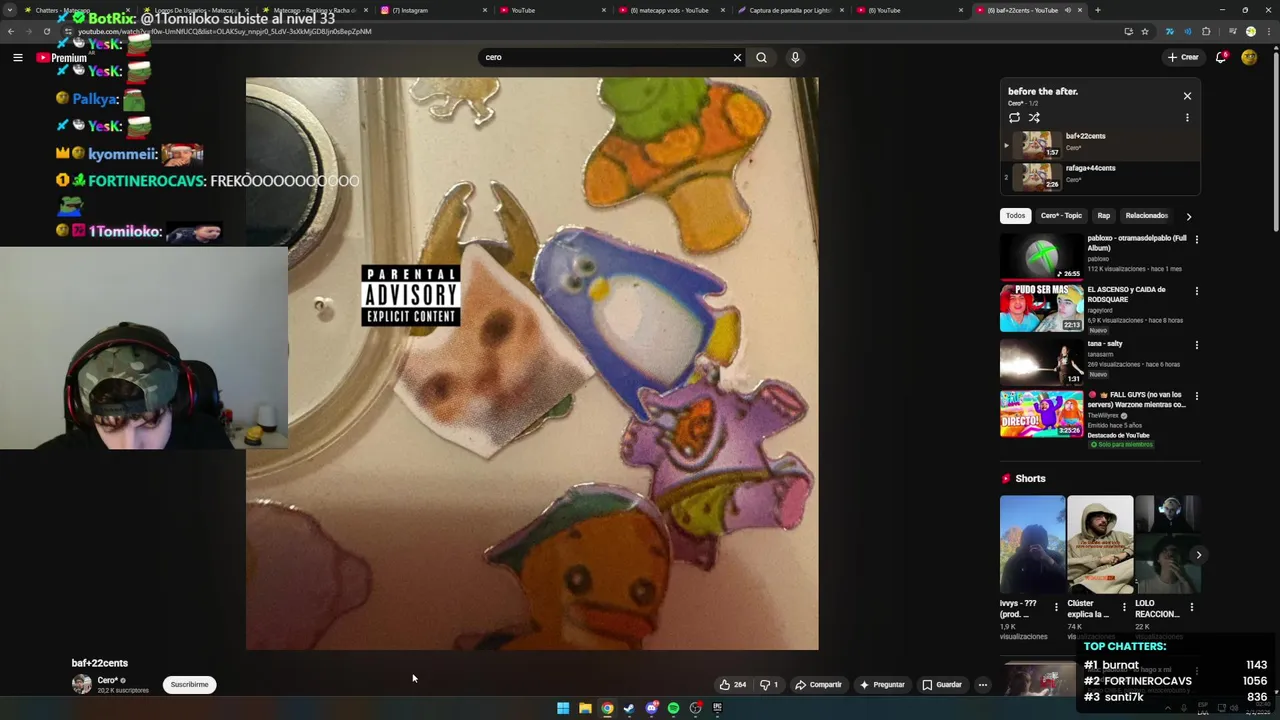Open Chrome from the taskbar
Screen dimensions: 1280x720
click(607, 708)
